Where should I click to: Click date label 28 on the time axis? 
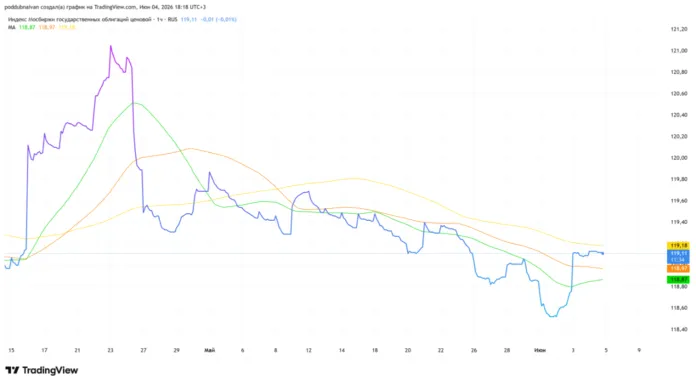pos(507,350)
